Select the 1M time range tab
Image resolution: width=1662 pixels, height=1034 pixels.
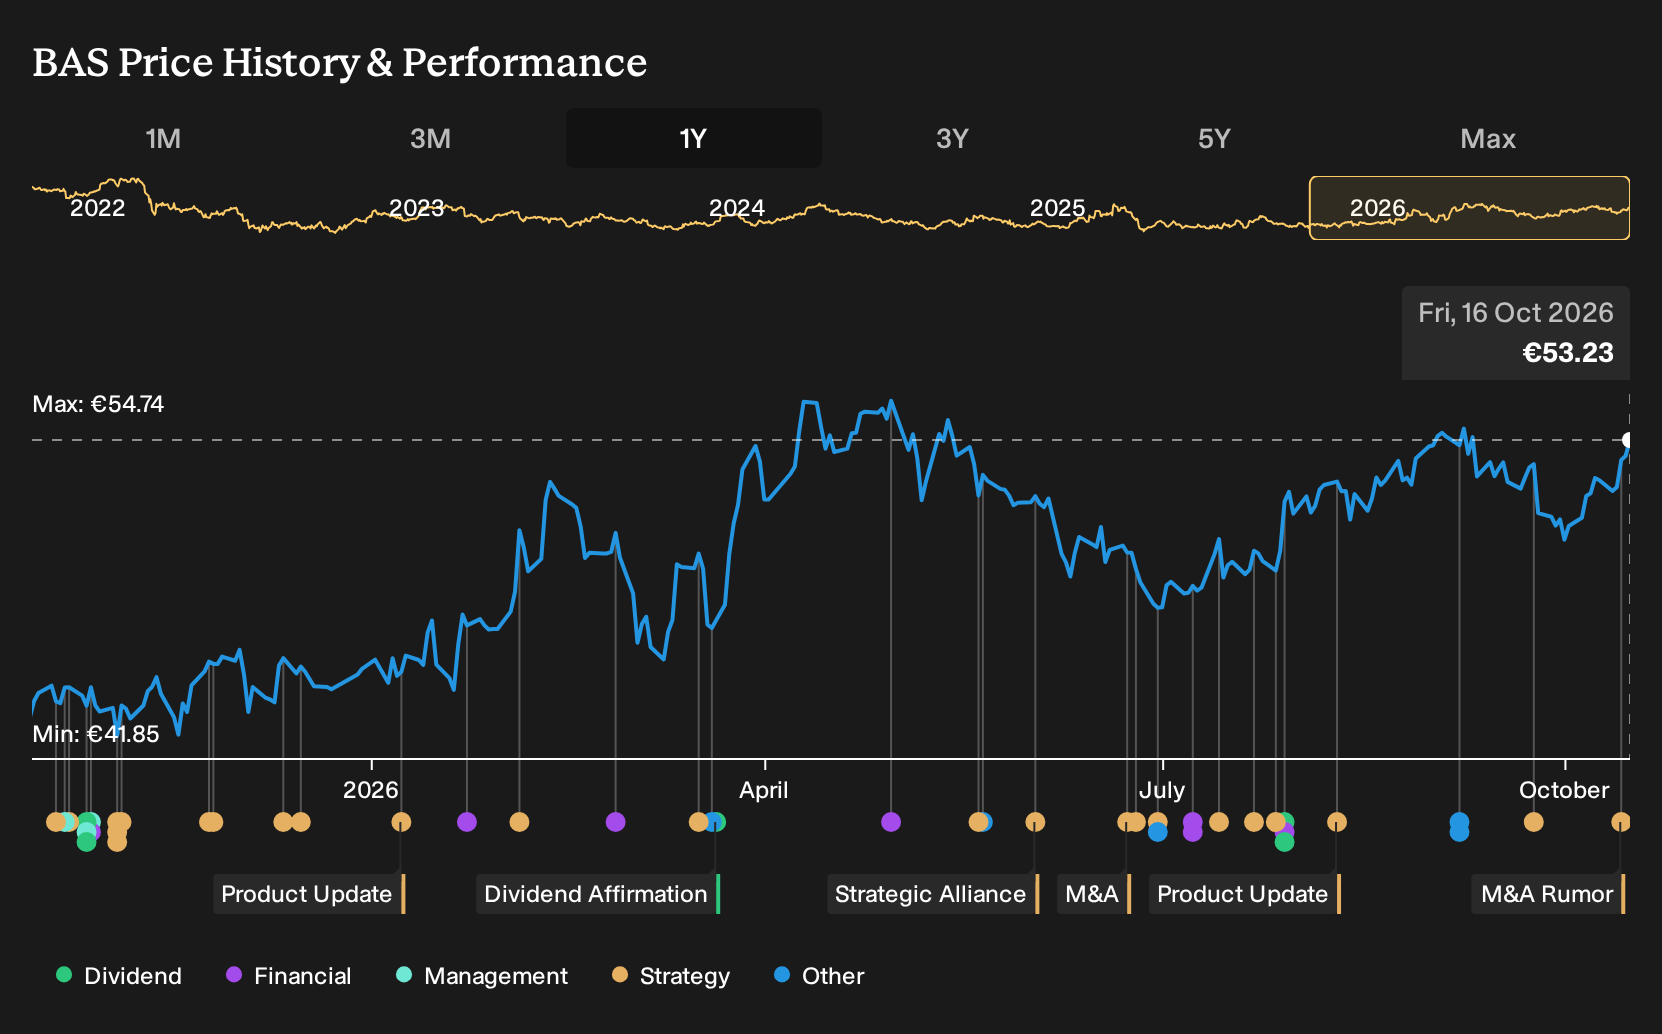point(163,139)
